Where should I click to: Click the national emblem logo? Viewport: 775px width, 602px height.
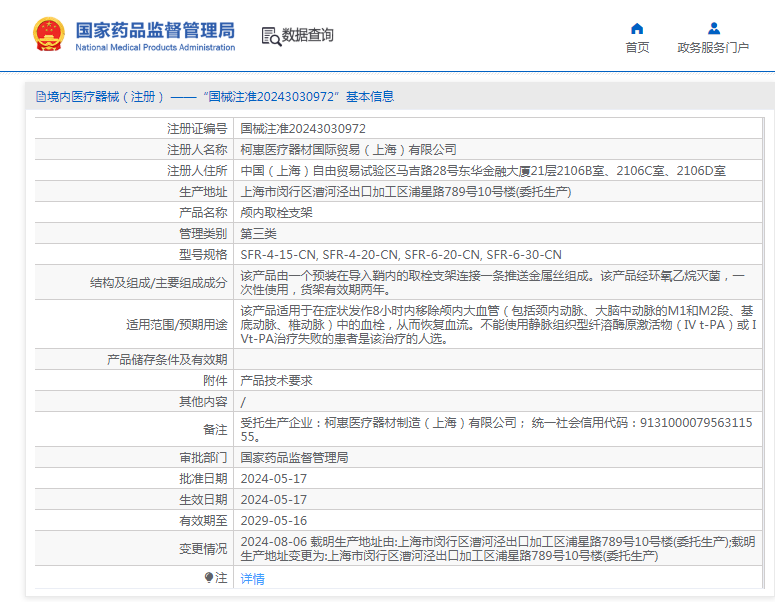coord(49,34)
